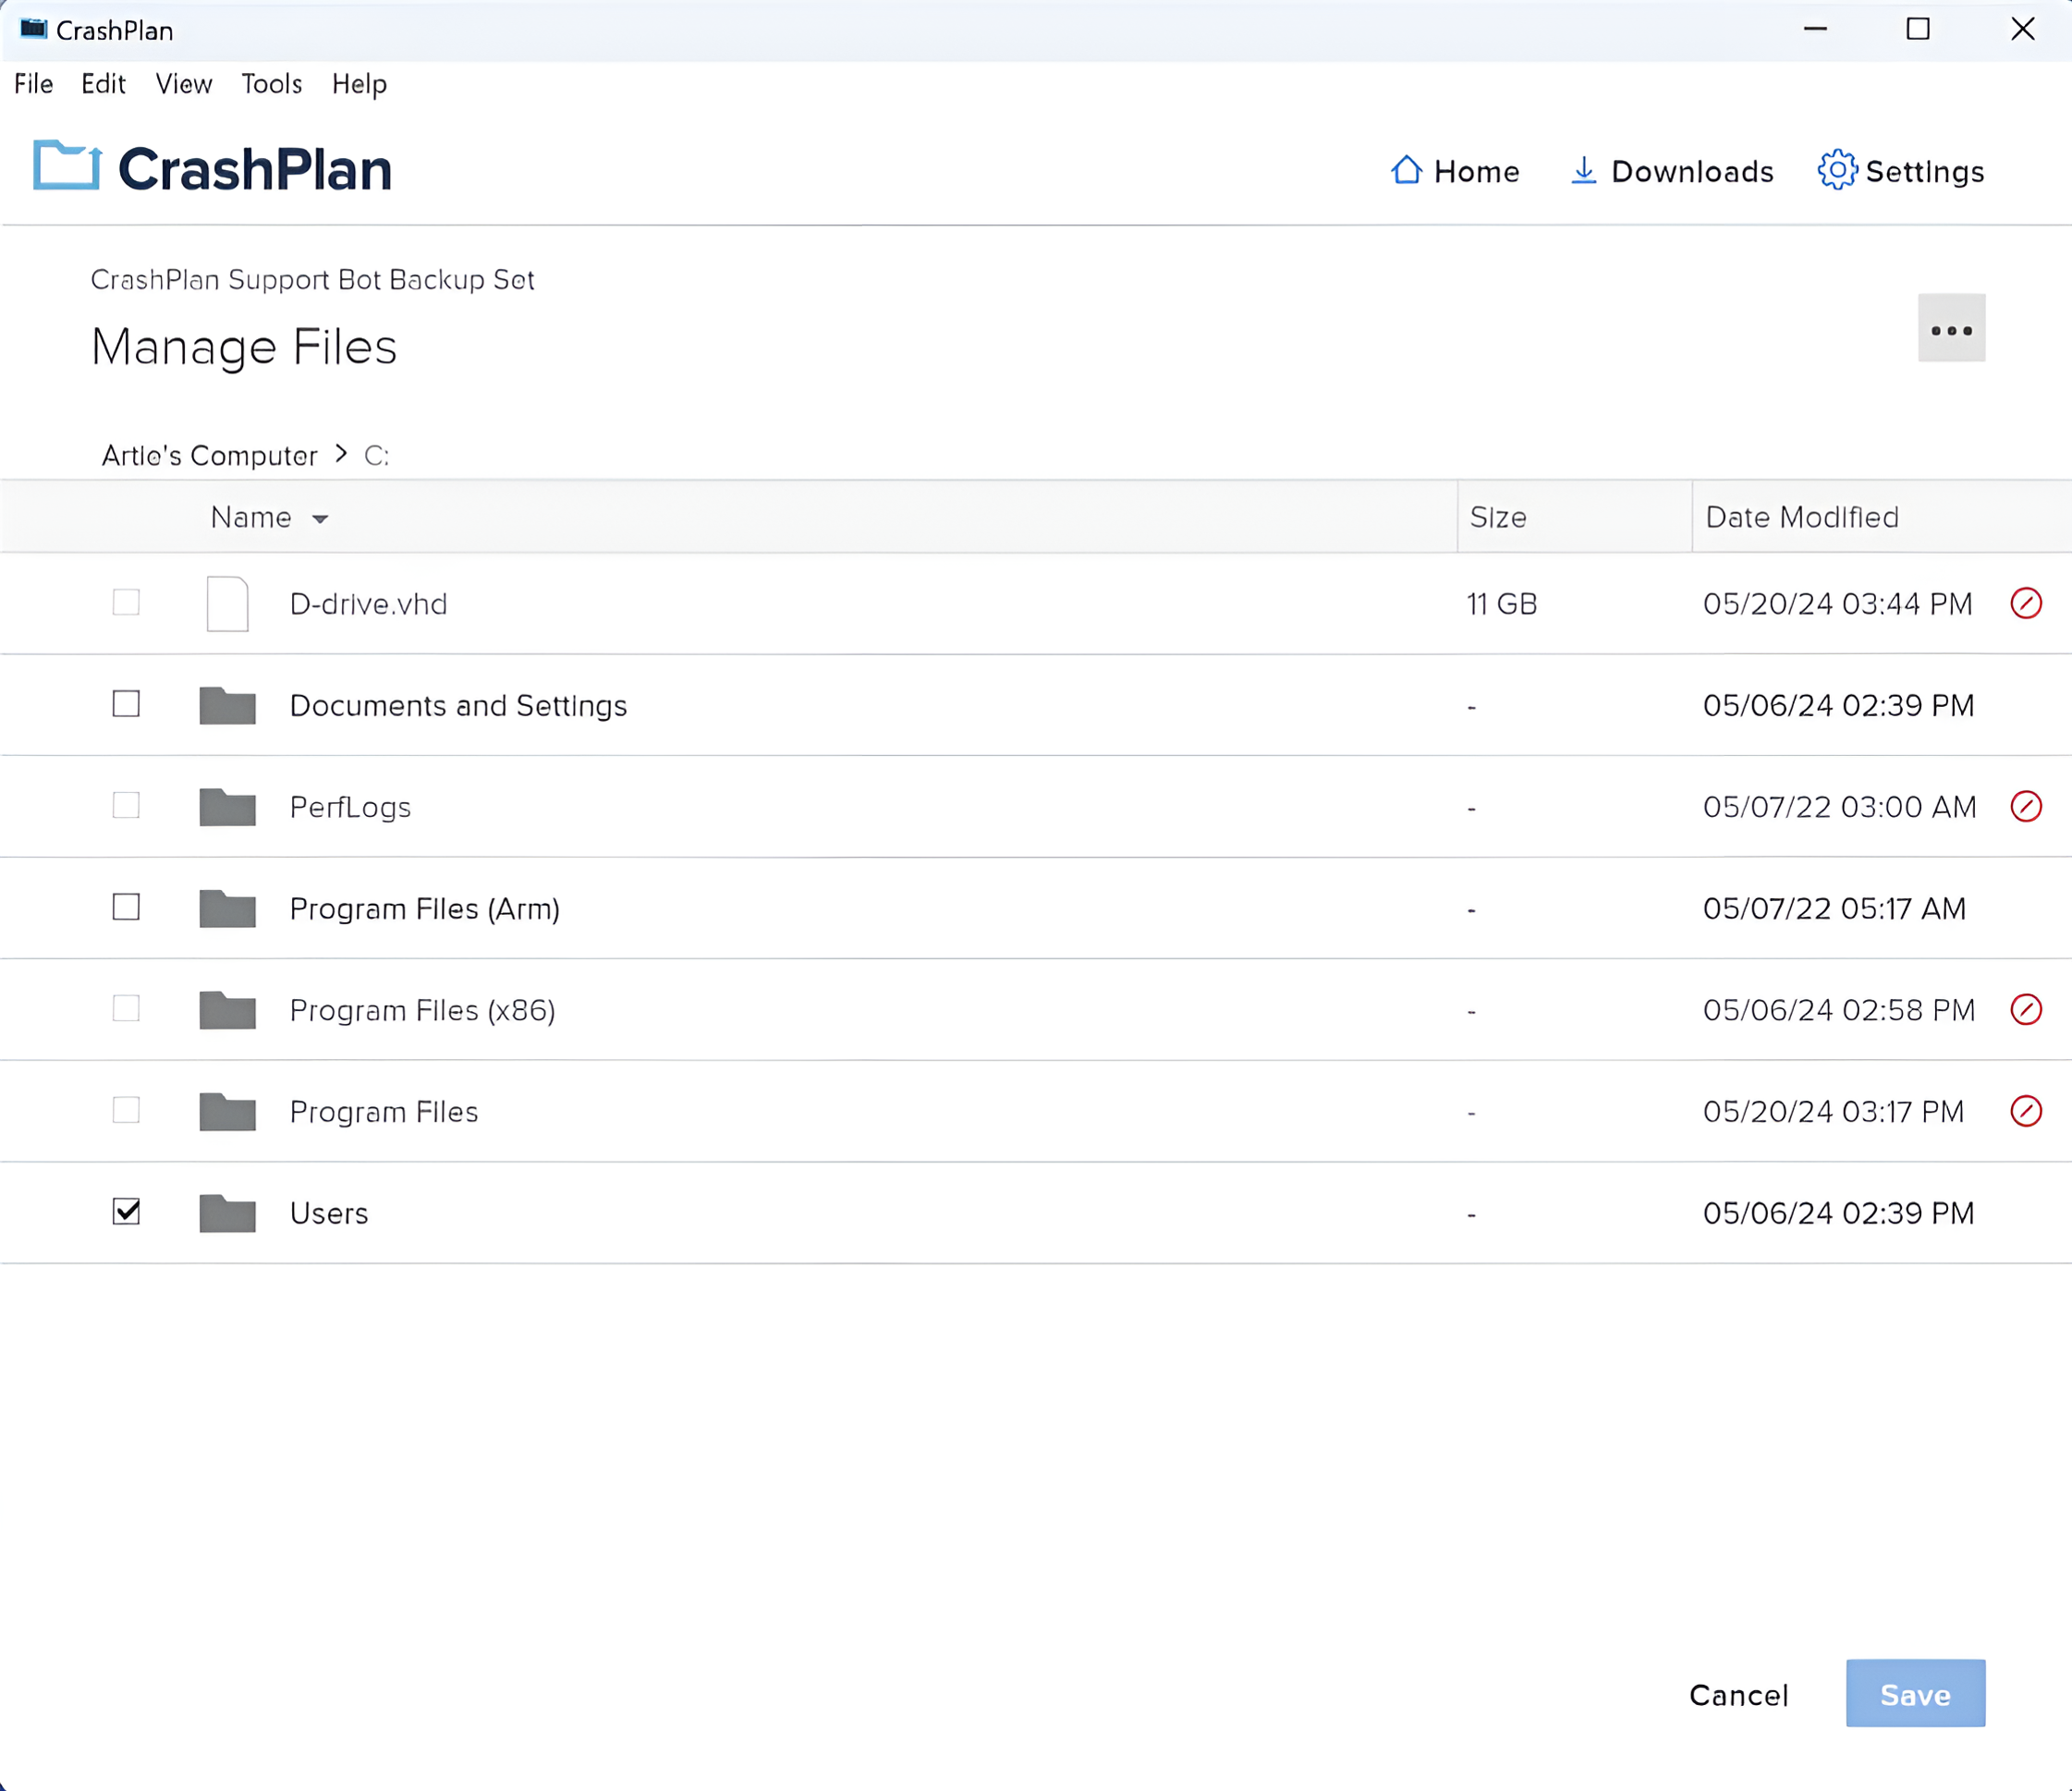This screenshot has height=1791, width=2072.
Task: Toggle the Program Files (x86) checkbox
Action: pos(126,1008)
